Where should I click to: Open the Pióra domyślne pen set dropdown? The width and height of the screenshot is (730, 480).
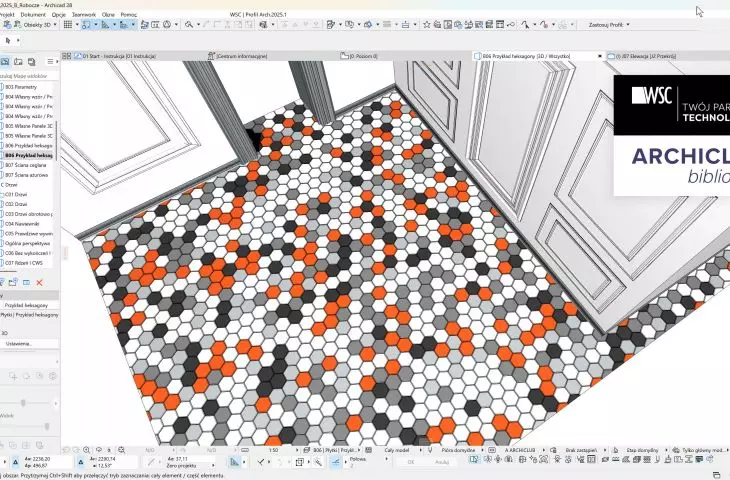460,450
